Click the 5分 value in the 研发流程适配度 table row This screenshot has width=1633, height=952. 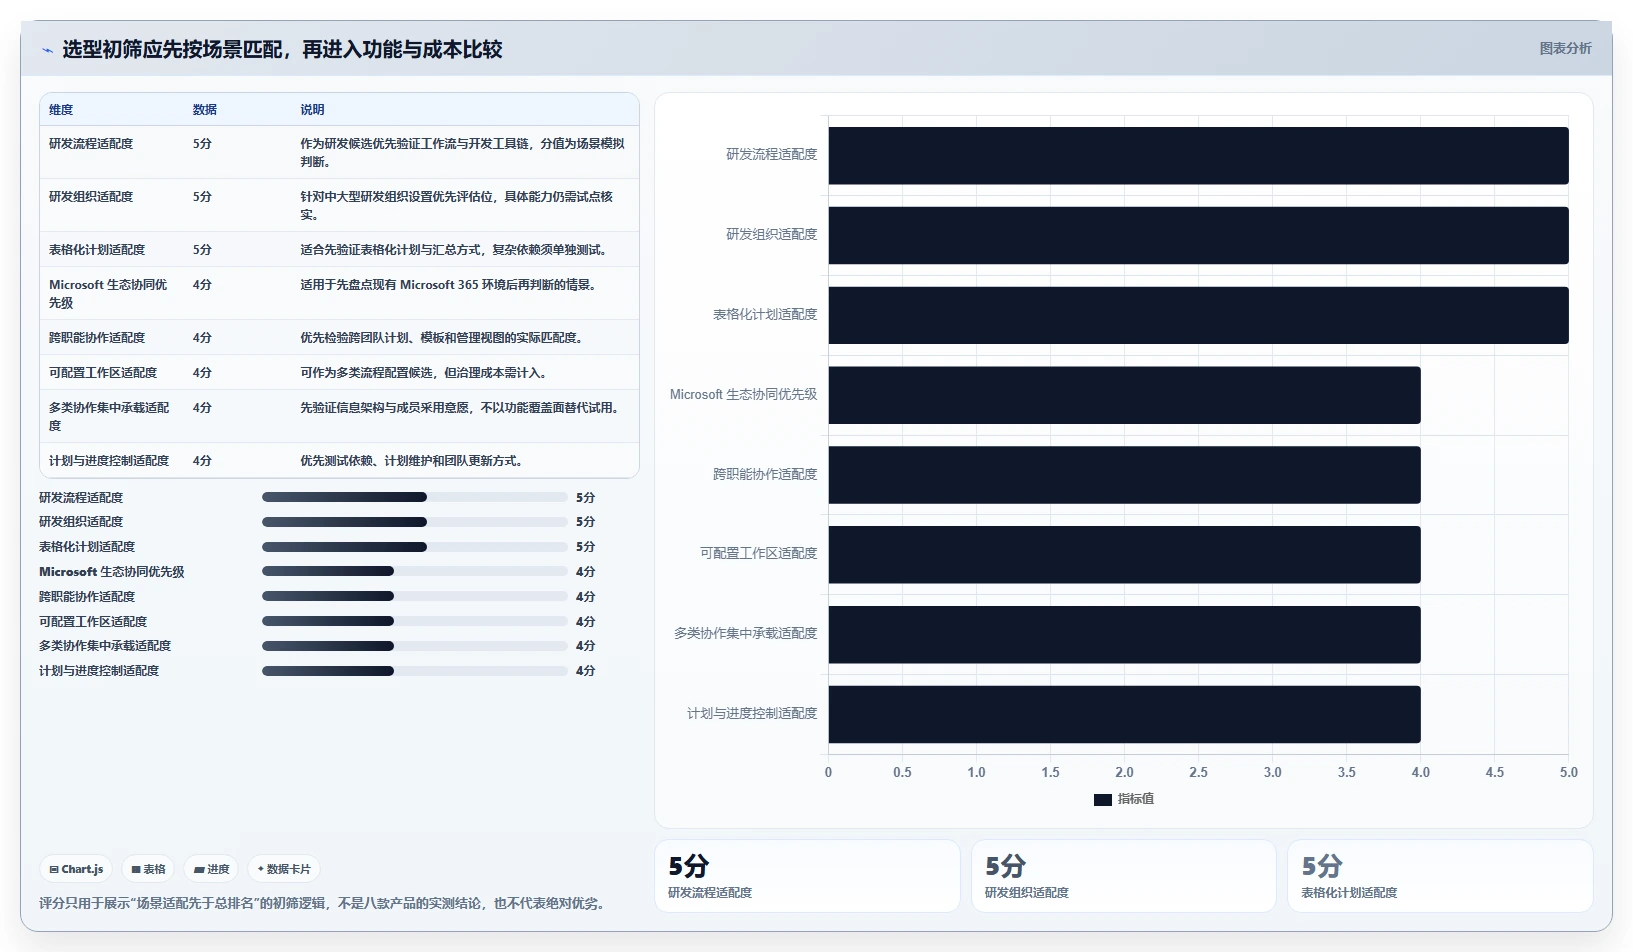tap(202, 144)
